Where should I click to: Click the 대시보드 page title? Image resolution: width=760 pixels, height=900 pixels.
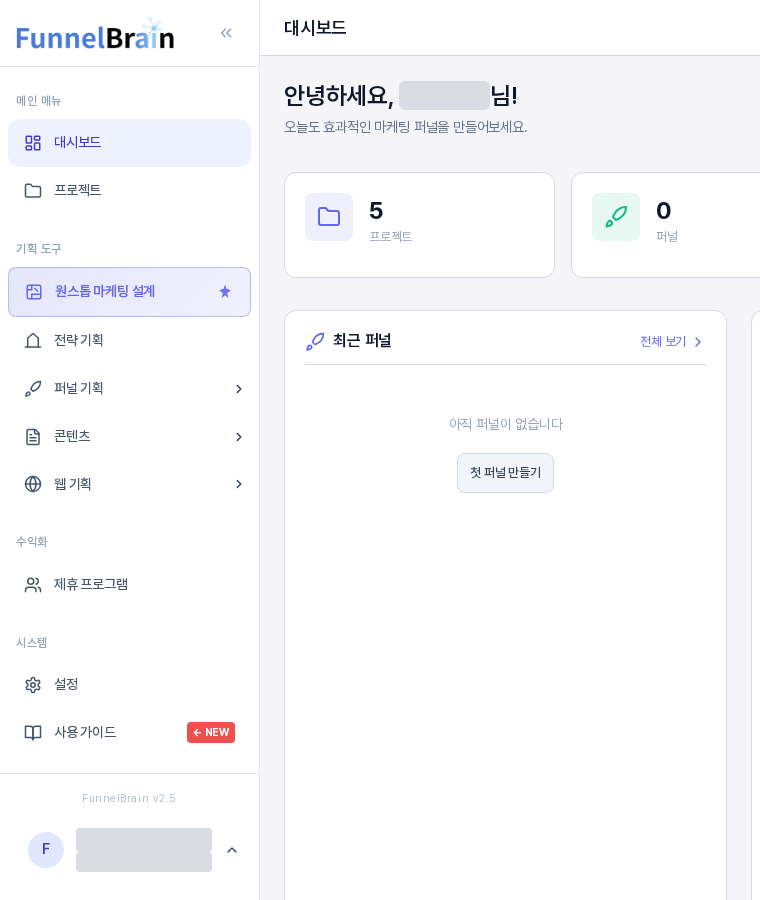(x=315, y=28)
